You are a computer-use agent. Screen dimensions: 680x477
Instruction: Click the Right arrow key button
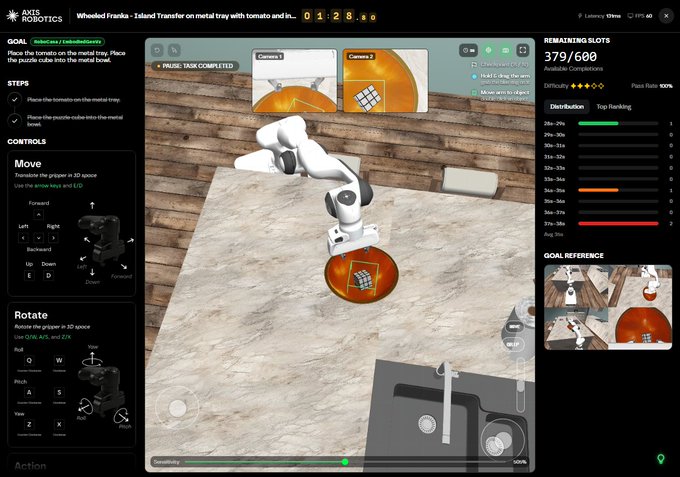pyautogui.click(x=53, y=238)
